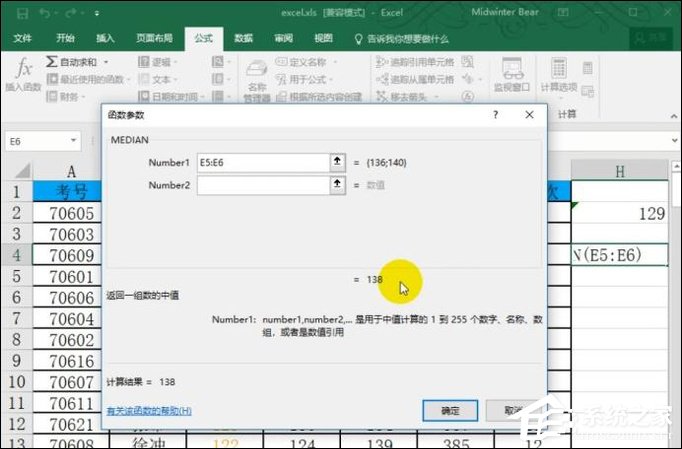Click the fx Insert Function icon (插入函数)
This screenshot has height=449, width=682.
pyautogui.click(x=23, y=74)
